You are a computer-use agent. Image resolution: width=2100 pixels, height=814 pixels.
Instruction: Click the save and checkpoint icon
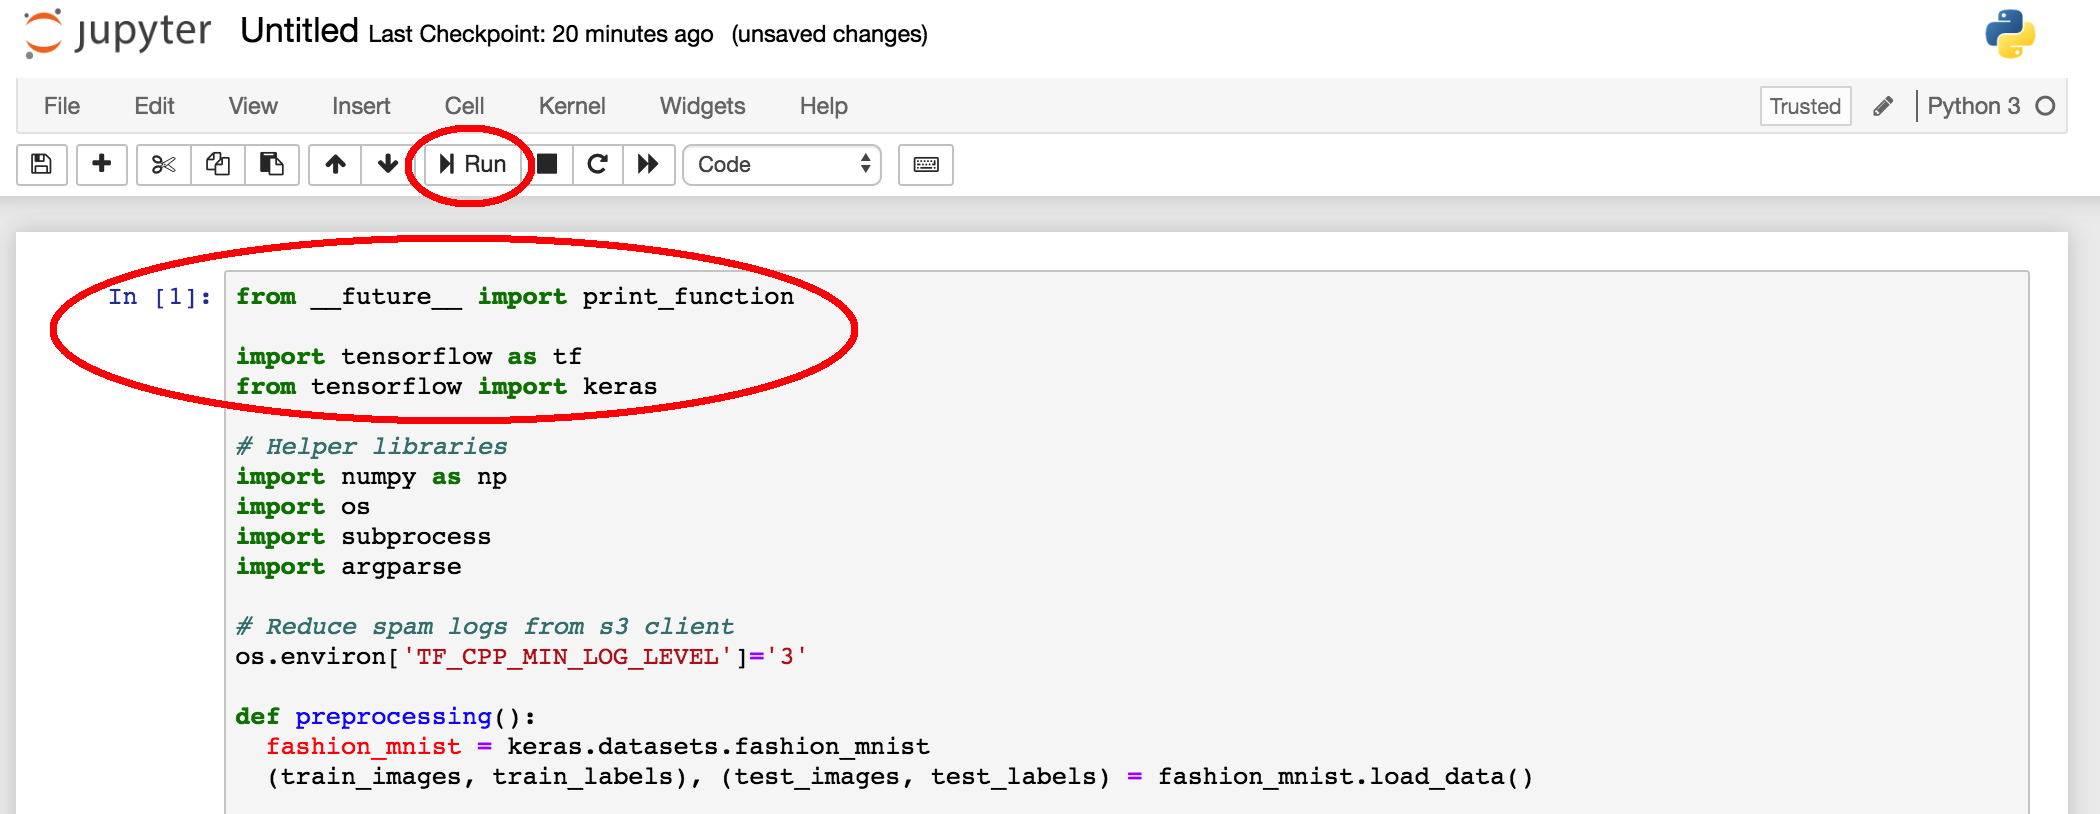[x=42, y=164]
